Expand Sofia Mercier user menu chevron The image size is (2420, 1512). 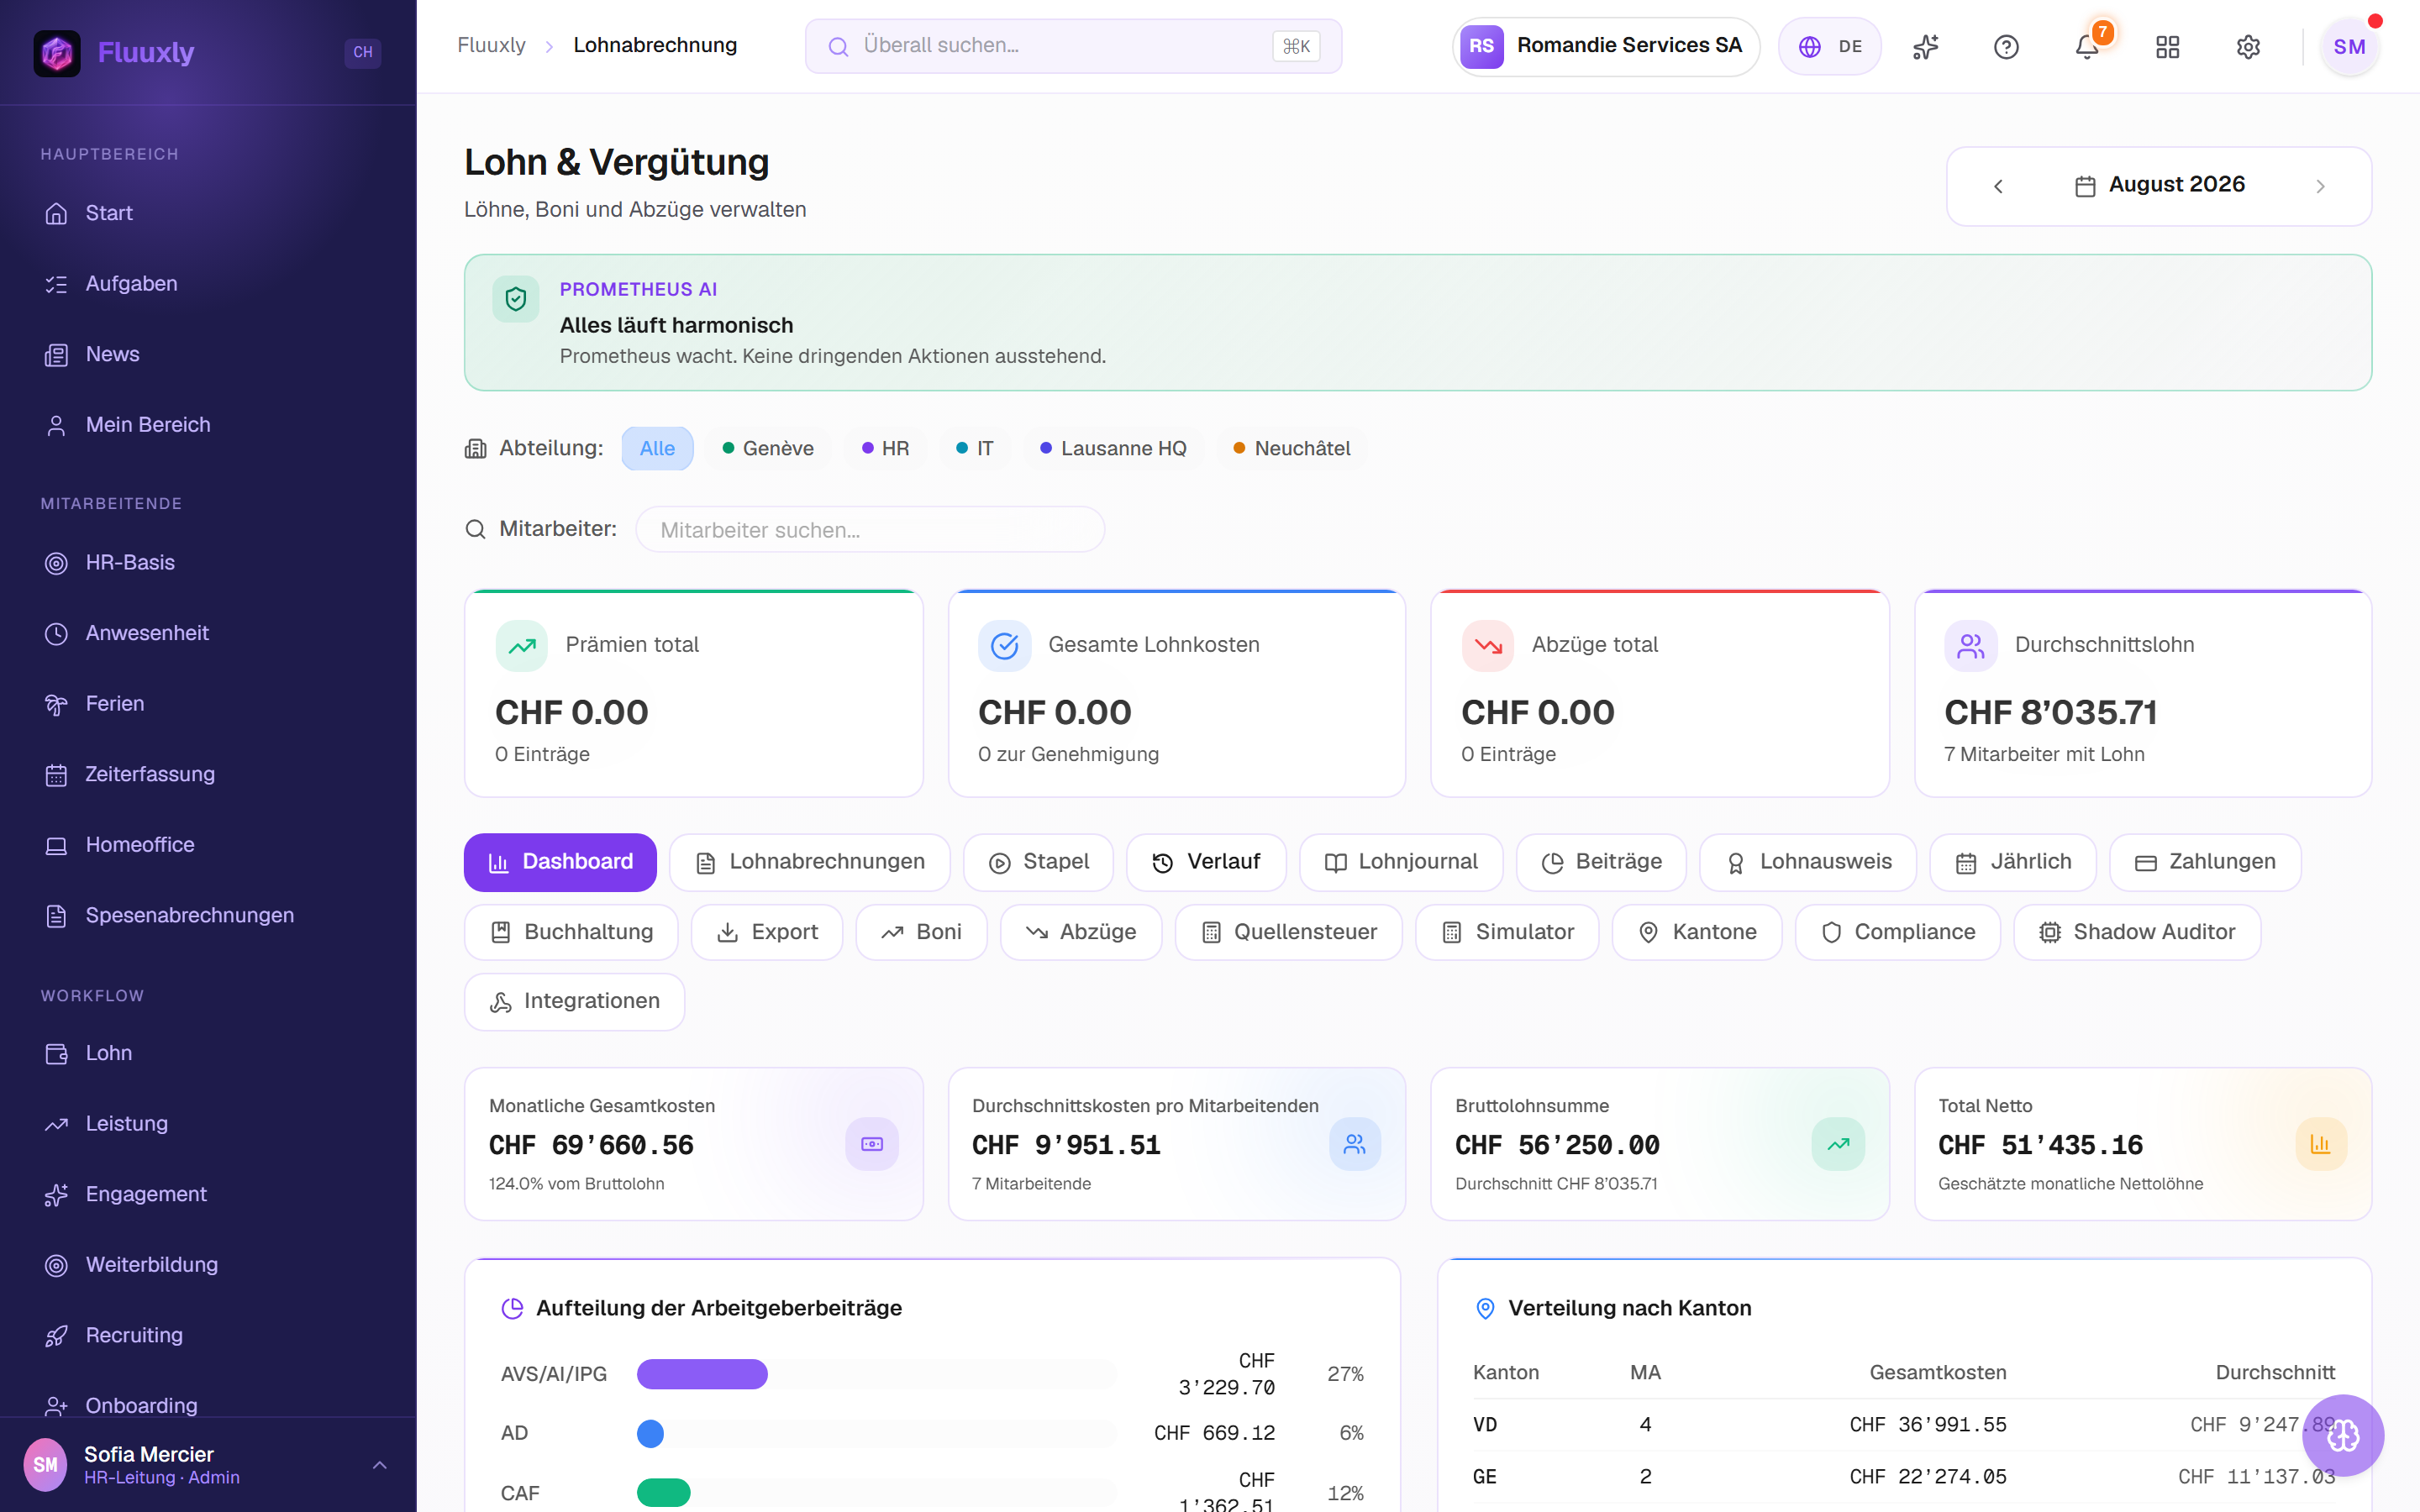pyautogui.click(x=379, y=1465)
